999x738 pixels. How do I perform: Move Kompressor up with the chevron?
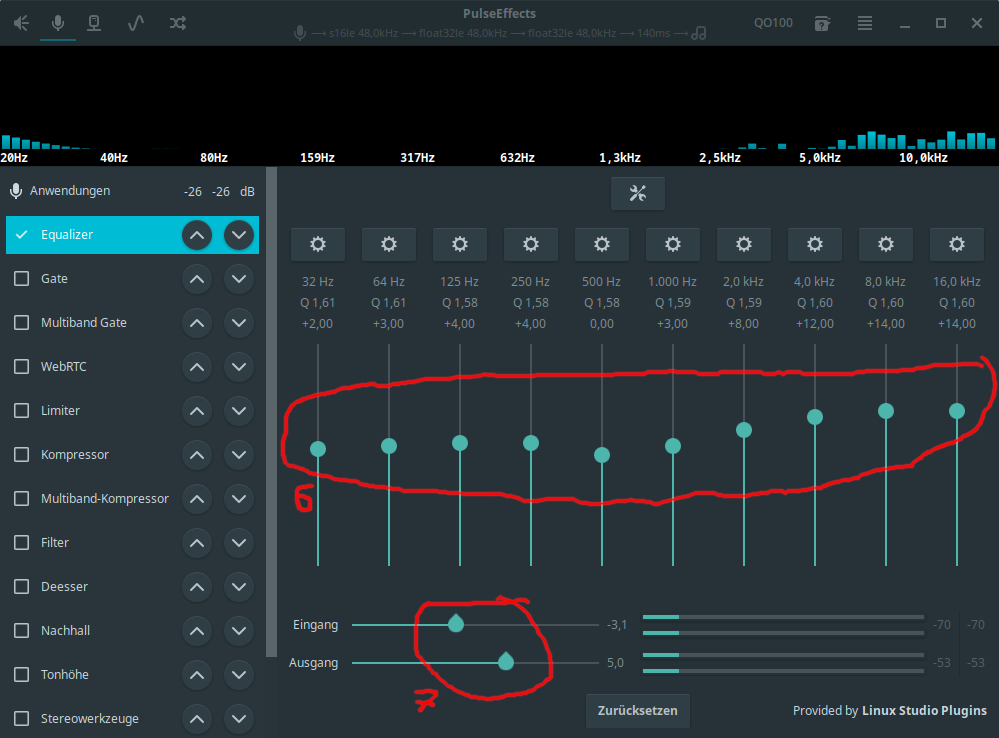click(197, 455)
